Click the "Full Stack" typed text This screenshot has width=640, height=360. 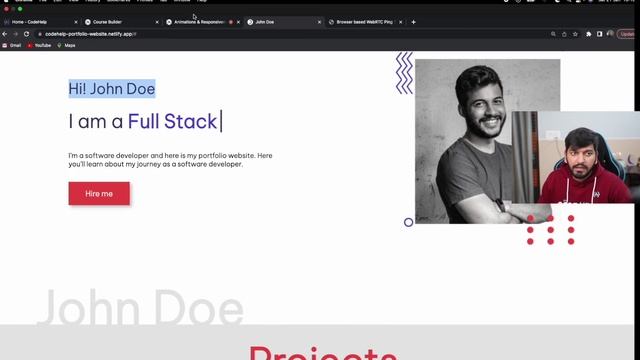(172, 121)
